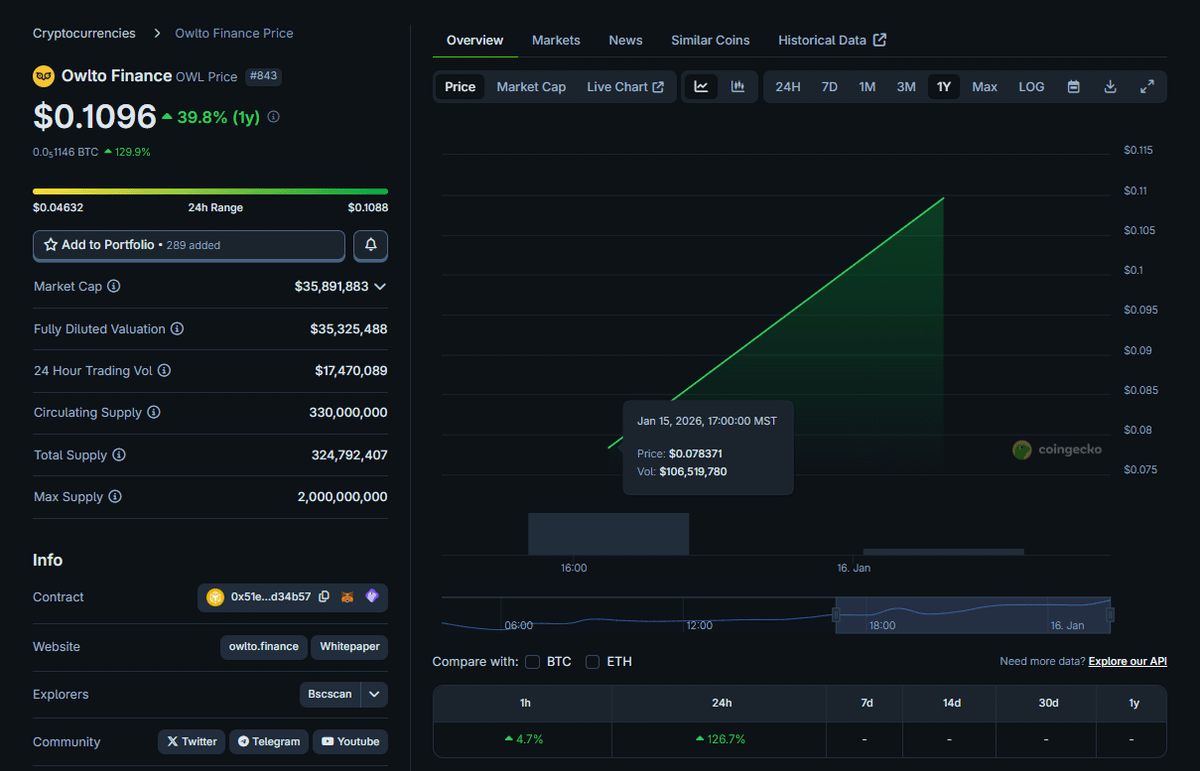1200x771 pixels.
Task: Open the Overview tab
Action: coord(475,40)
